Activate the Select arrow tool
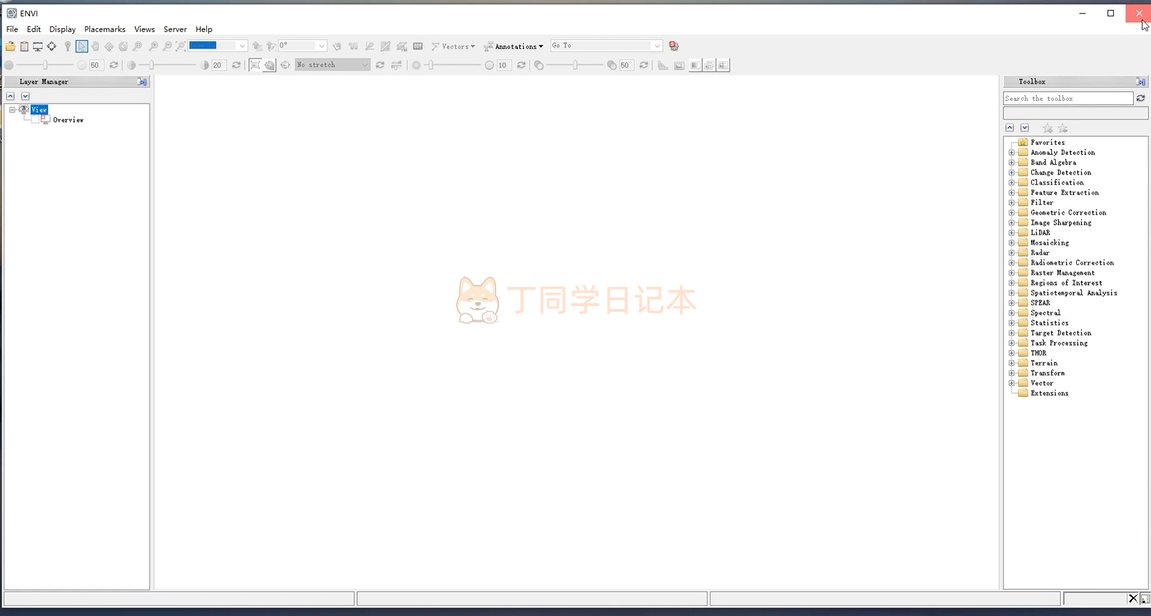Image resolution: width=1151 pixels, height=616 pixels. coord(81,46)
